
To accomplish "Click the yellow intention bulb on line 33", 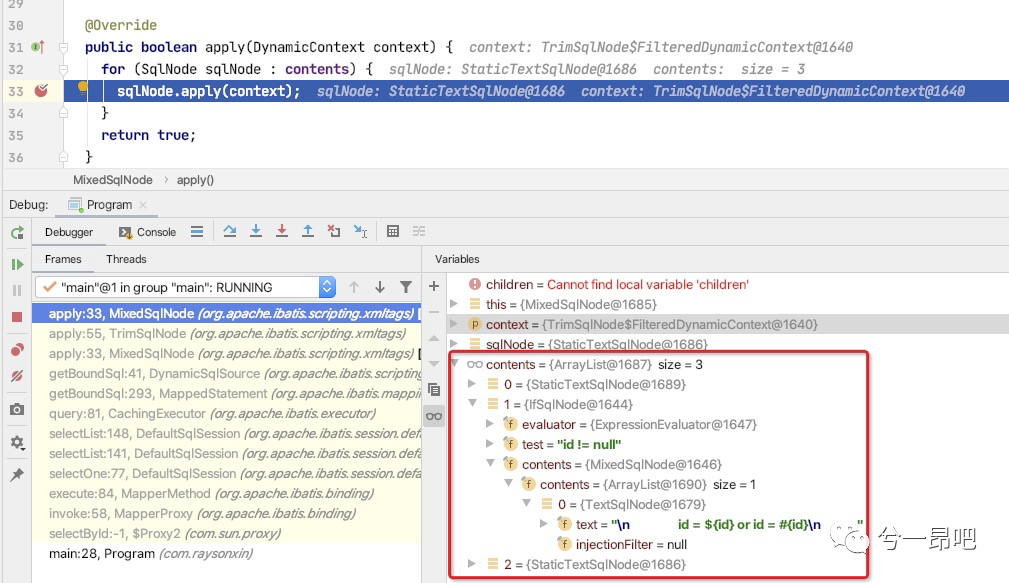I will click(82, 87).
